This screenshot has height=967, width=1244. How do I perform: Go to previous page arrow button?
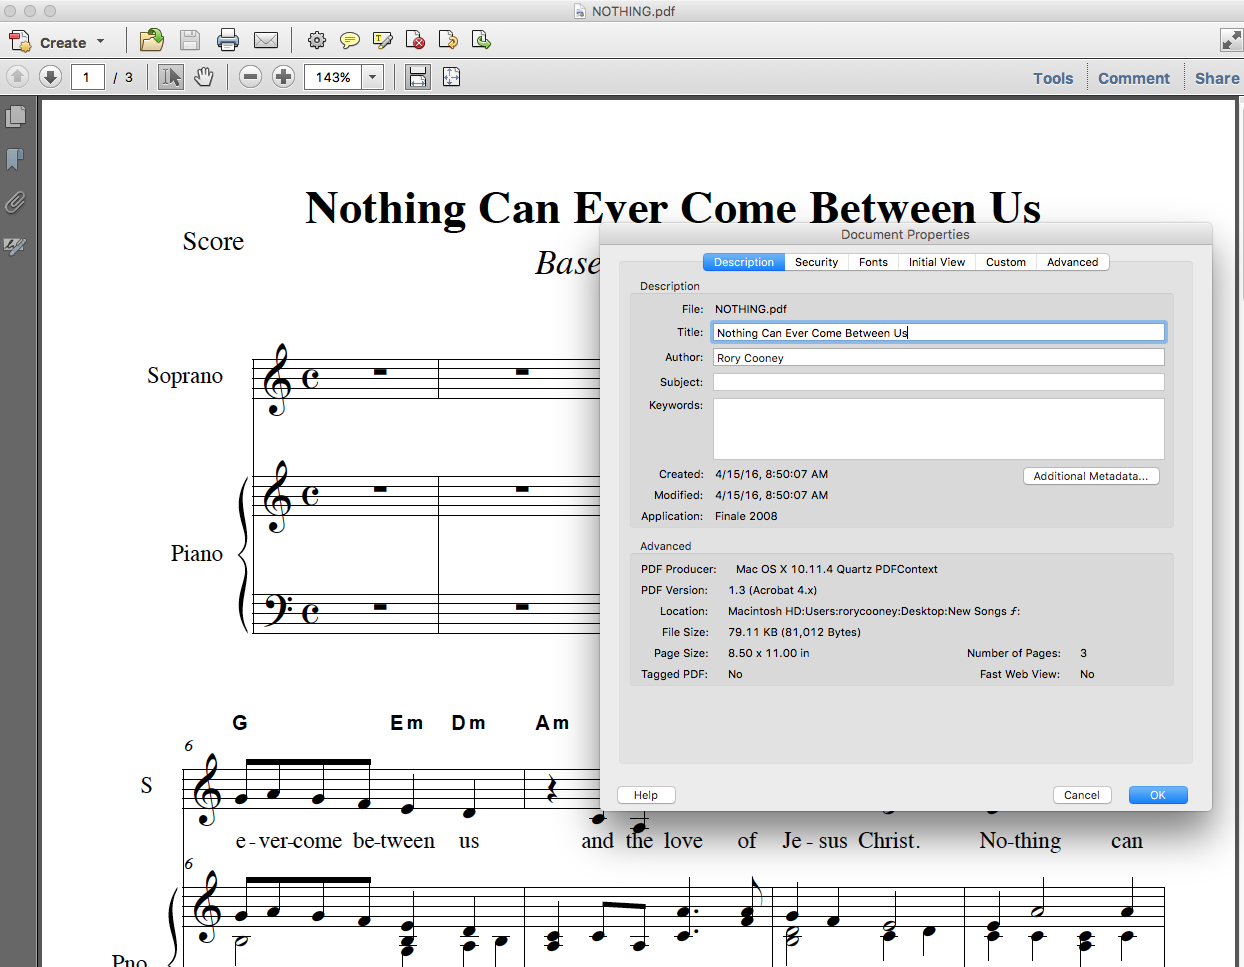tap(17, 77)
